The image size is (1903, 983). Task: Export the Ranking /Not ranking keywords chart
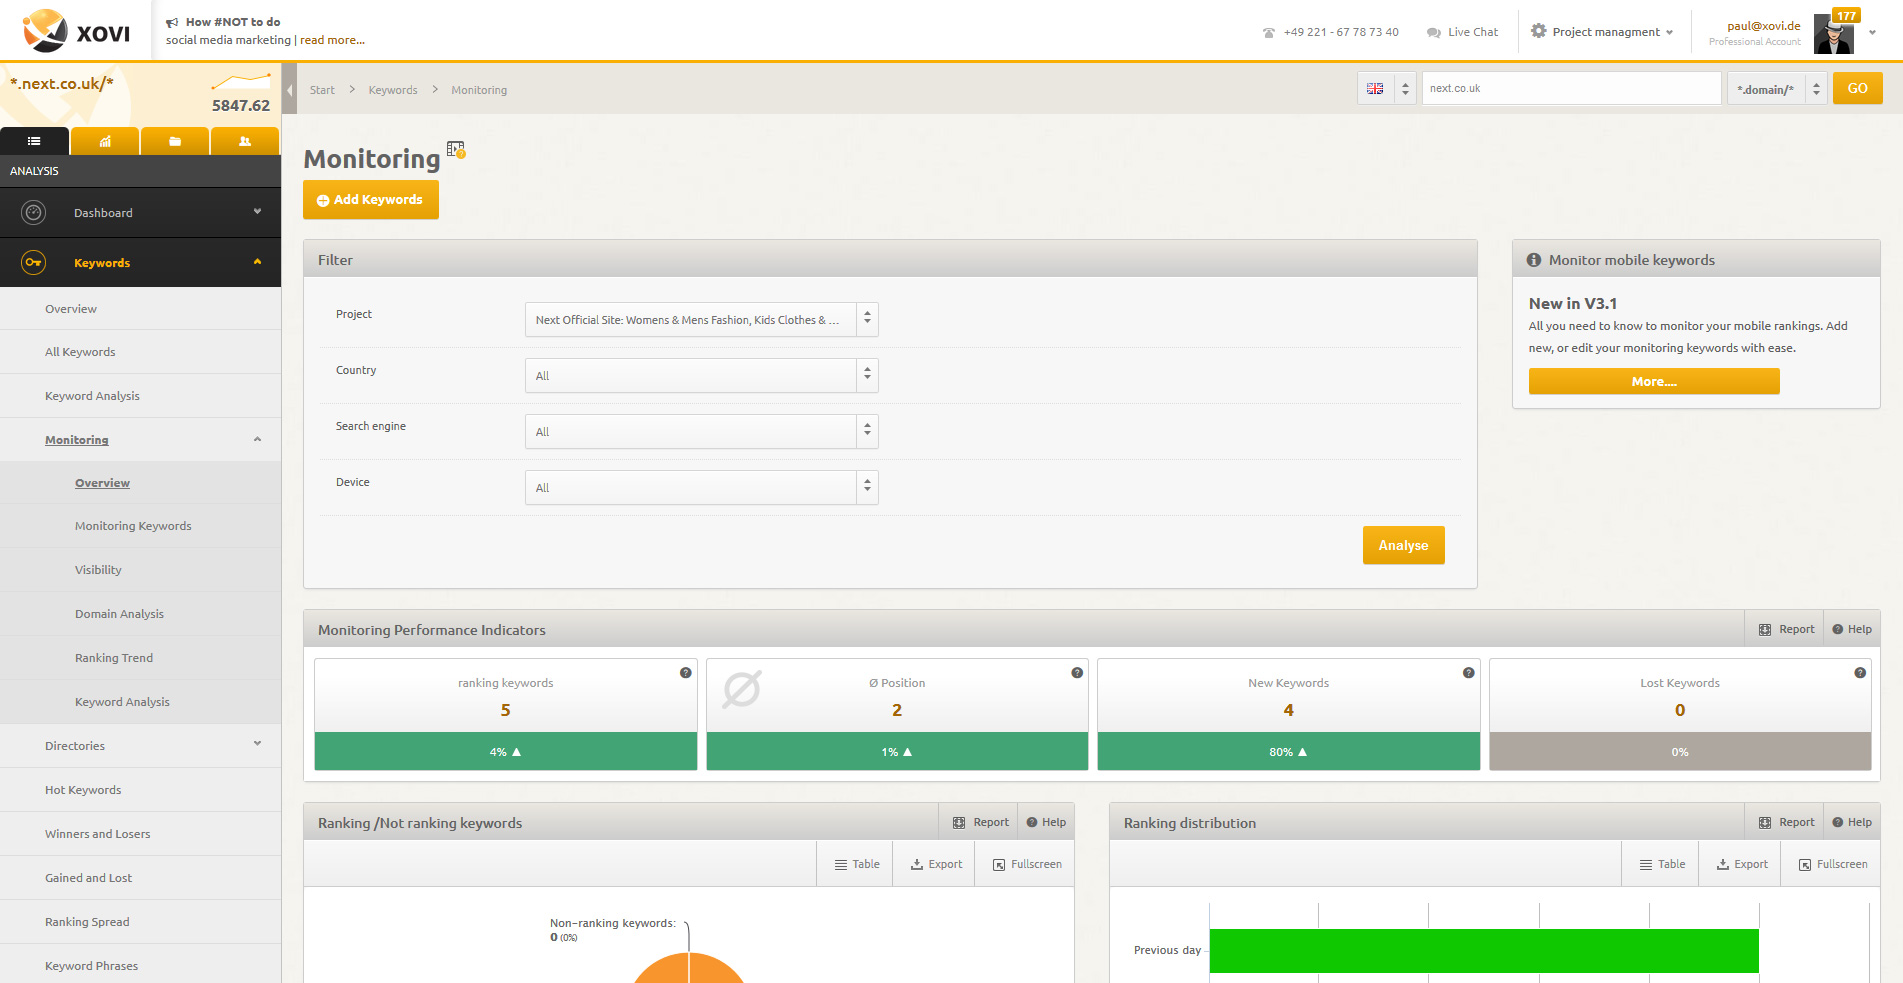(936, 864)
